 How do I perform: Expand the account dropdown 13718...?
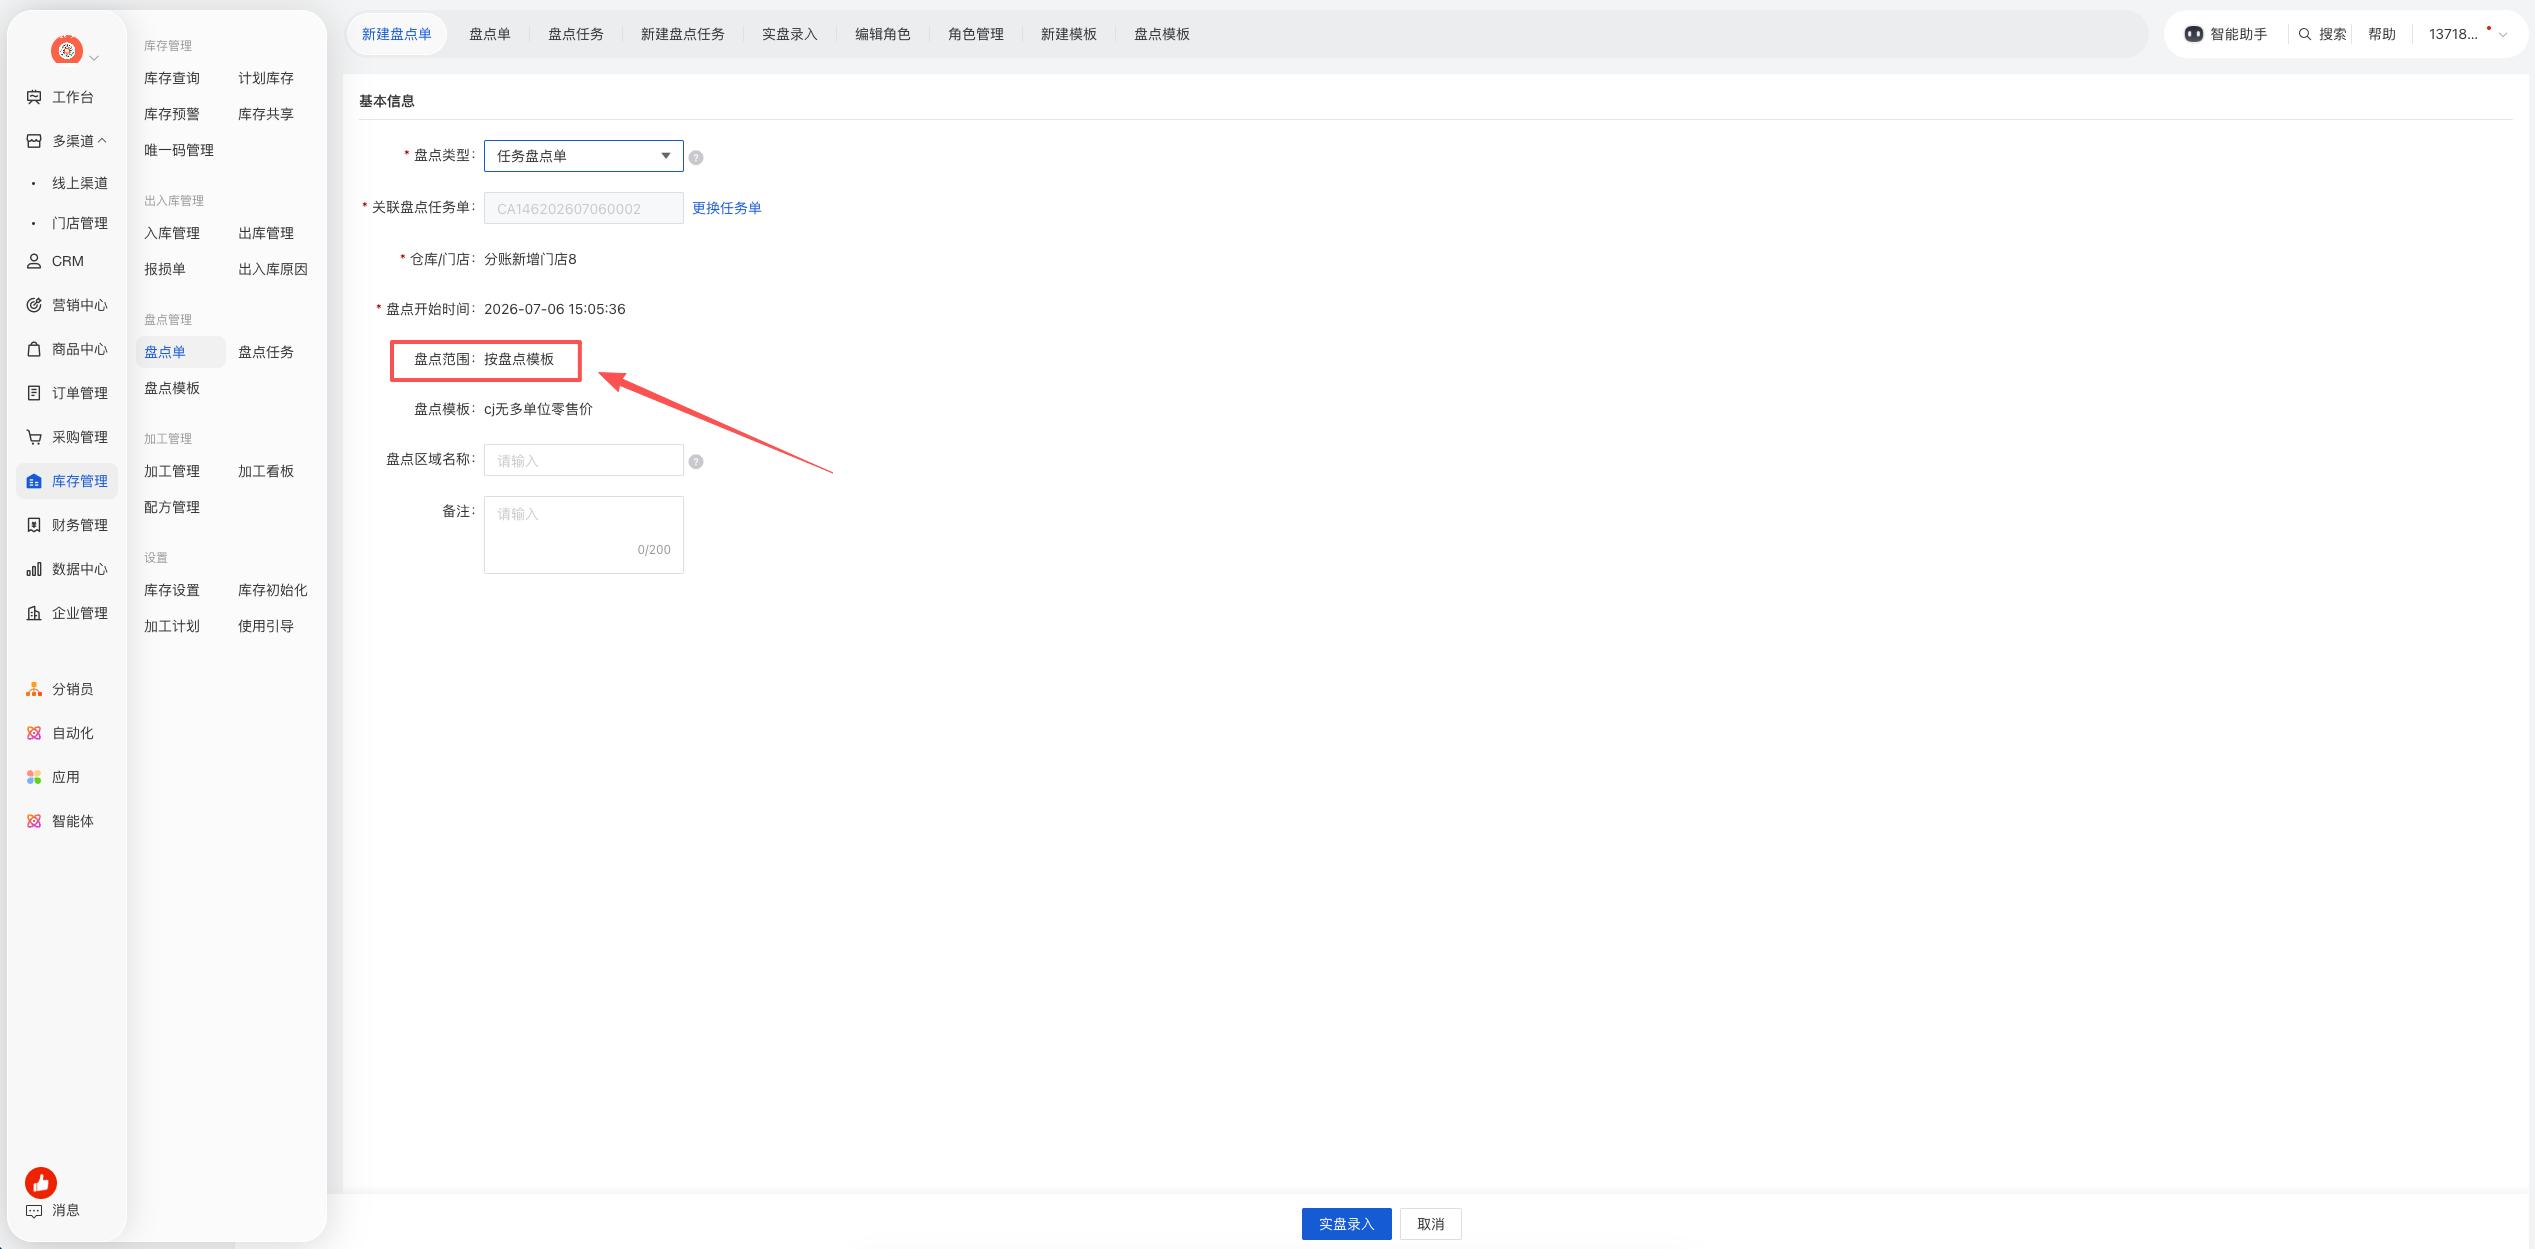click(x=2468, y=34)
